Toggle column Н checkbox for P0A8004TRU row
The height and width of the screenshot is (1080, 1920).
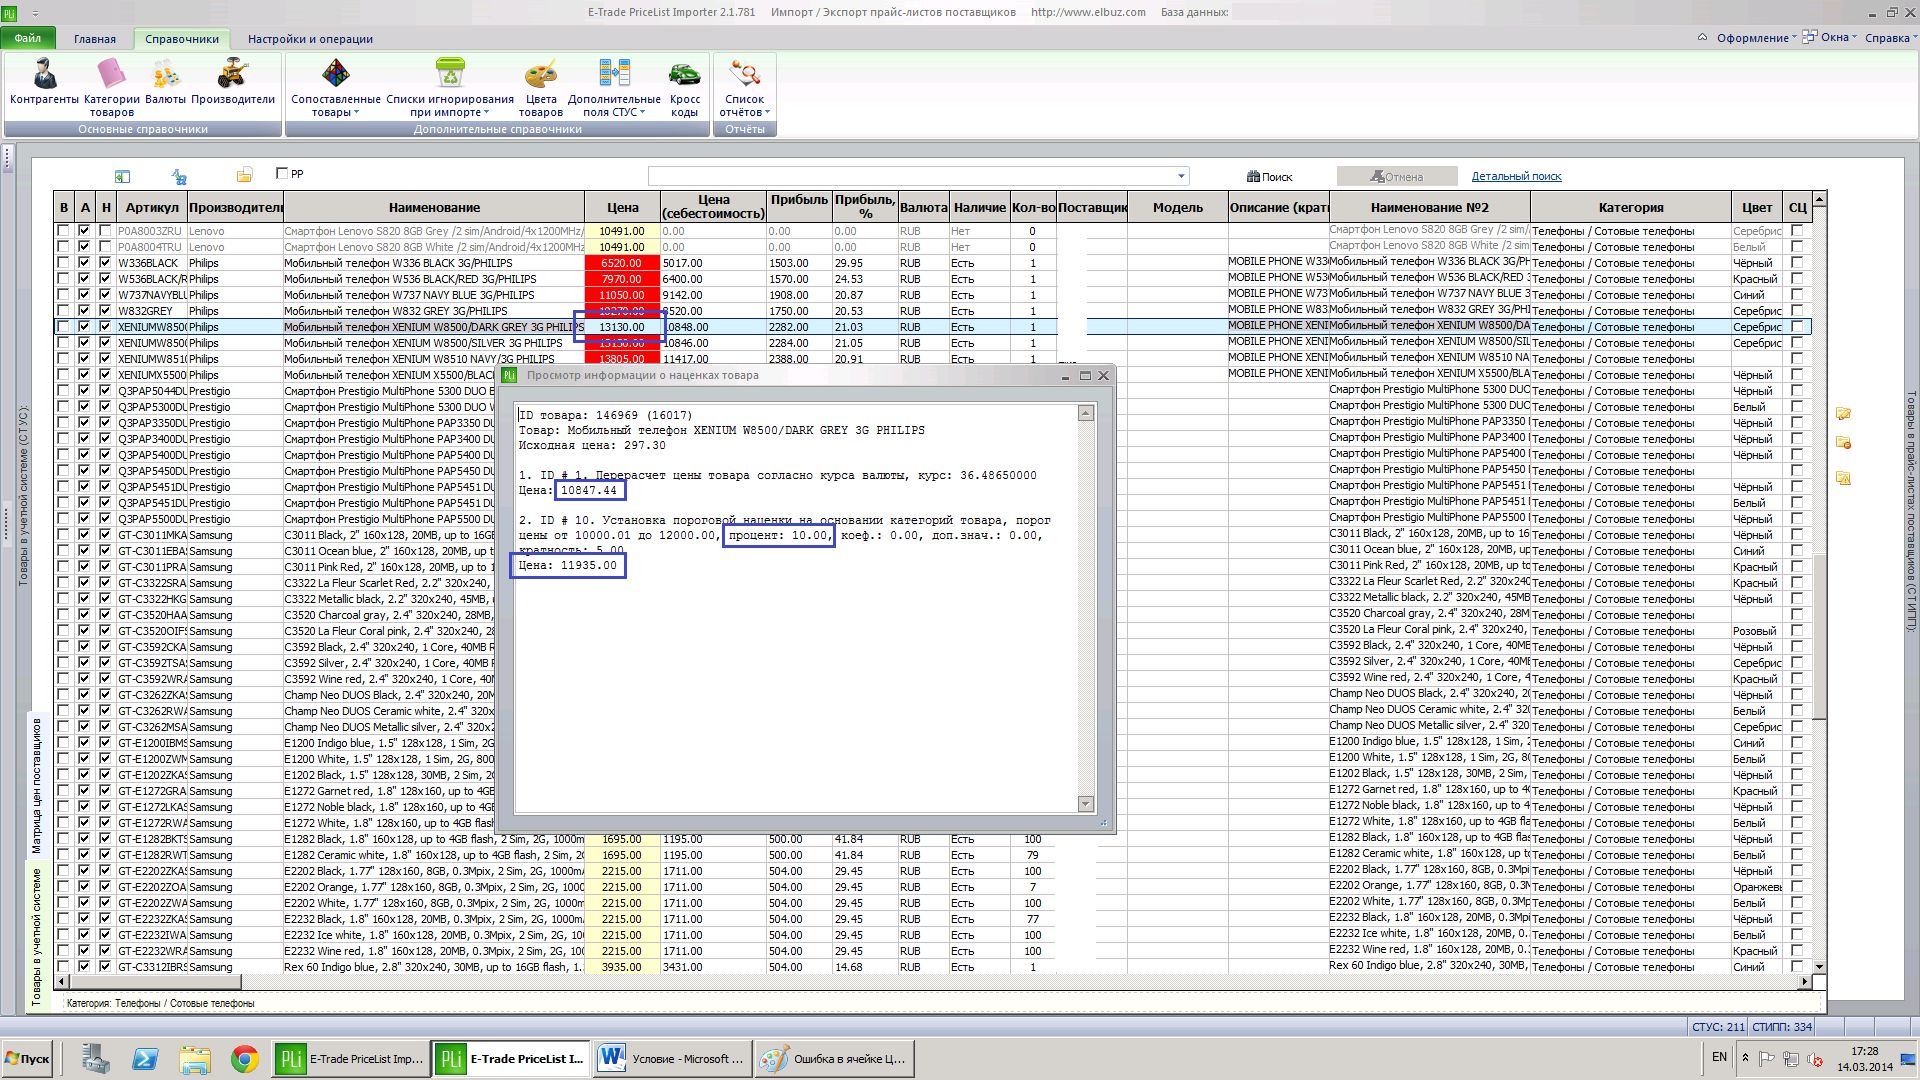coord(105,247)
